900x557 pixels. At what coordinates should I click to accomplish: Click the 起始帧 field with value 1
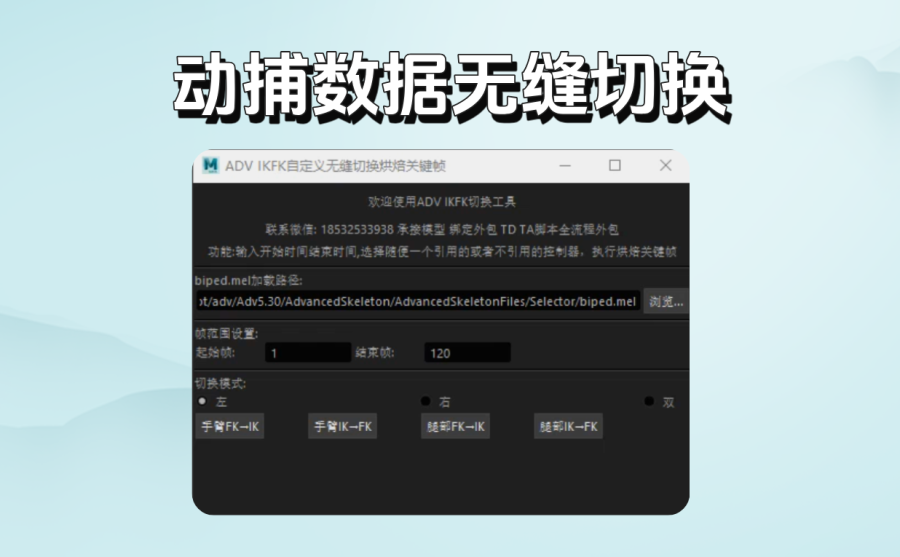pyautogui.click(x=308, y=353)
